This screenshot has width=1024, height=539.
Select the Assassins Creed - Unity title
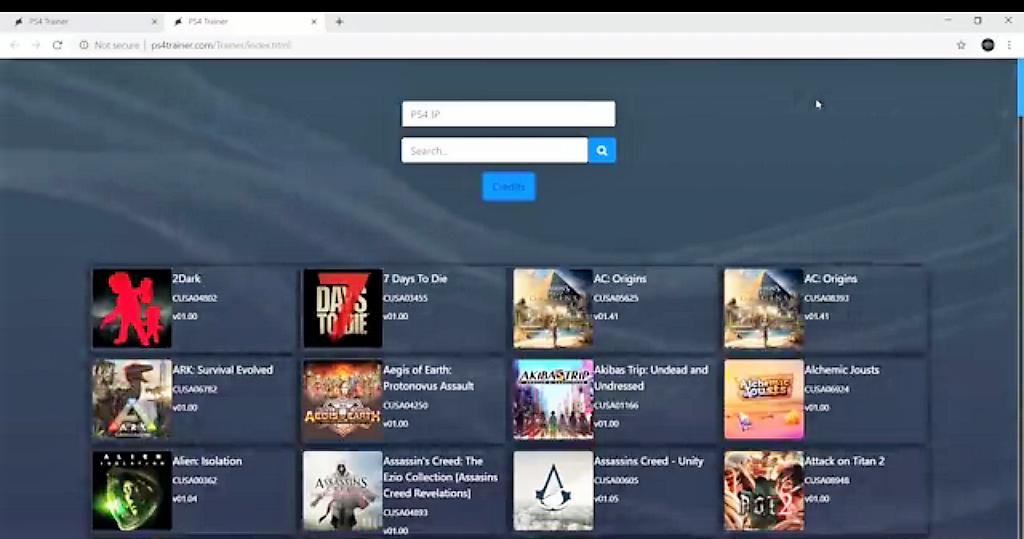point(648,461)
